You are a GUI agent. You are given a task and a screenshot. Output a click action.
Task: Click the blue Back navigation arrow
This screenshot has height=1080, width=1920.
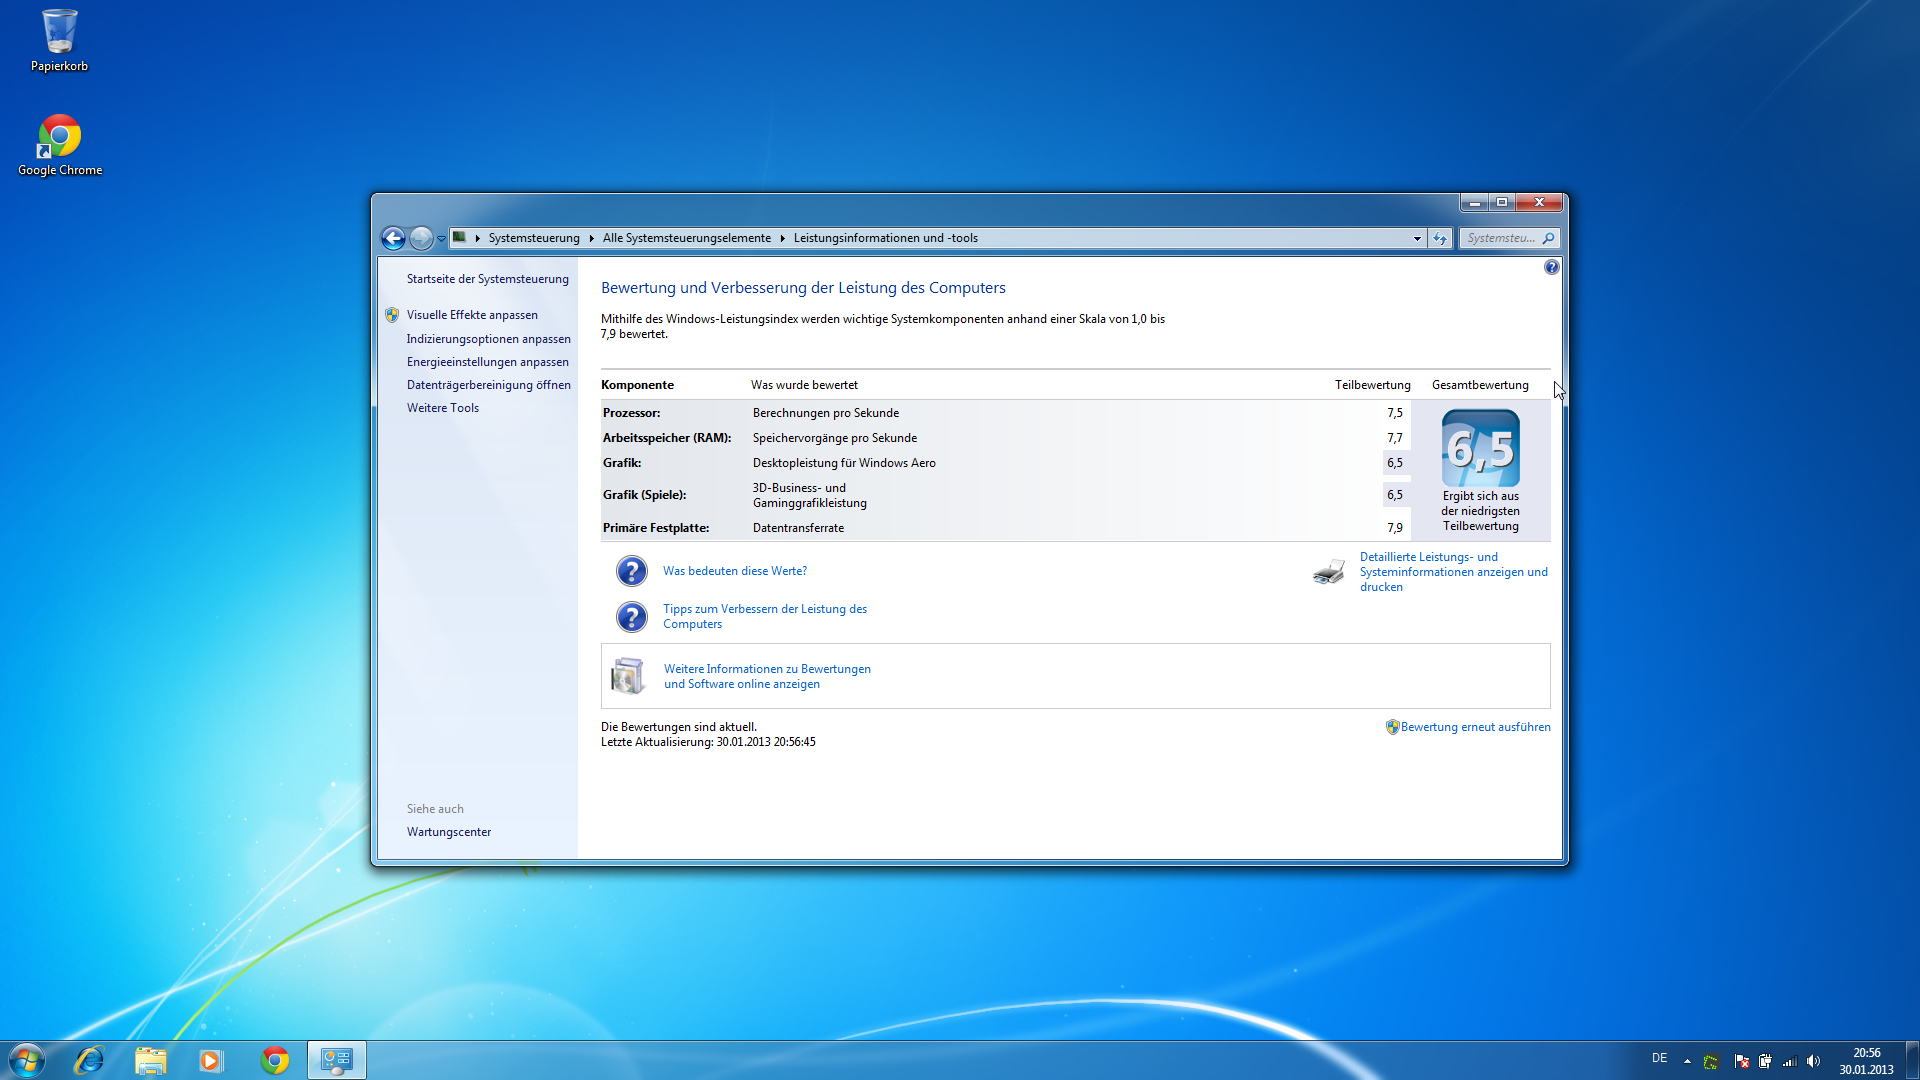tap(393, 238)
